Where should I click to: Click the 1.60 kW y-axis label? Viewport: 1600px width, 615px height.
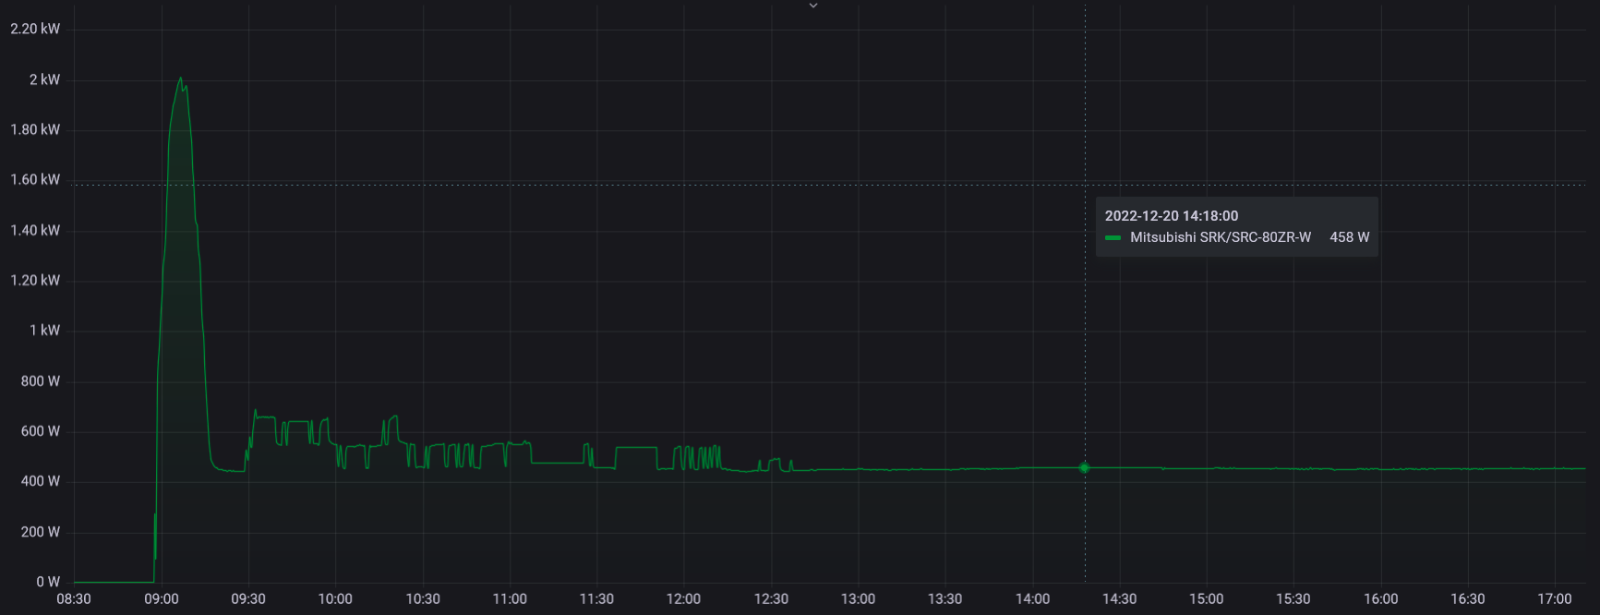[x=35, y=180]
